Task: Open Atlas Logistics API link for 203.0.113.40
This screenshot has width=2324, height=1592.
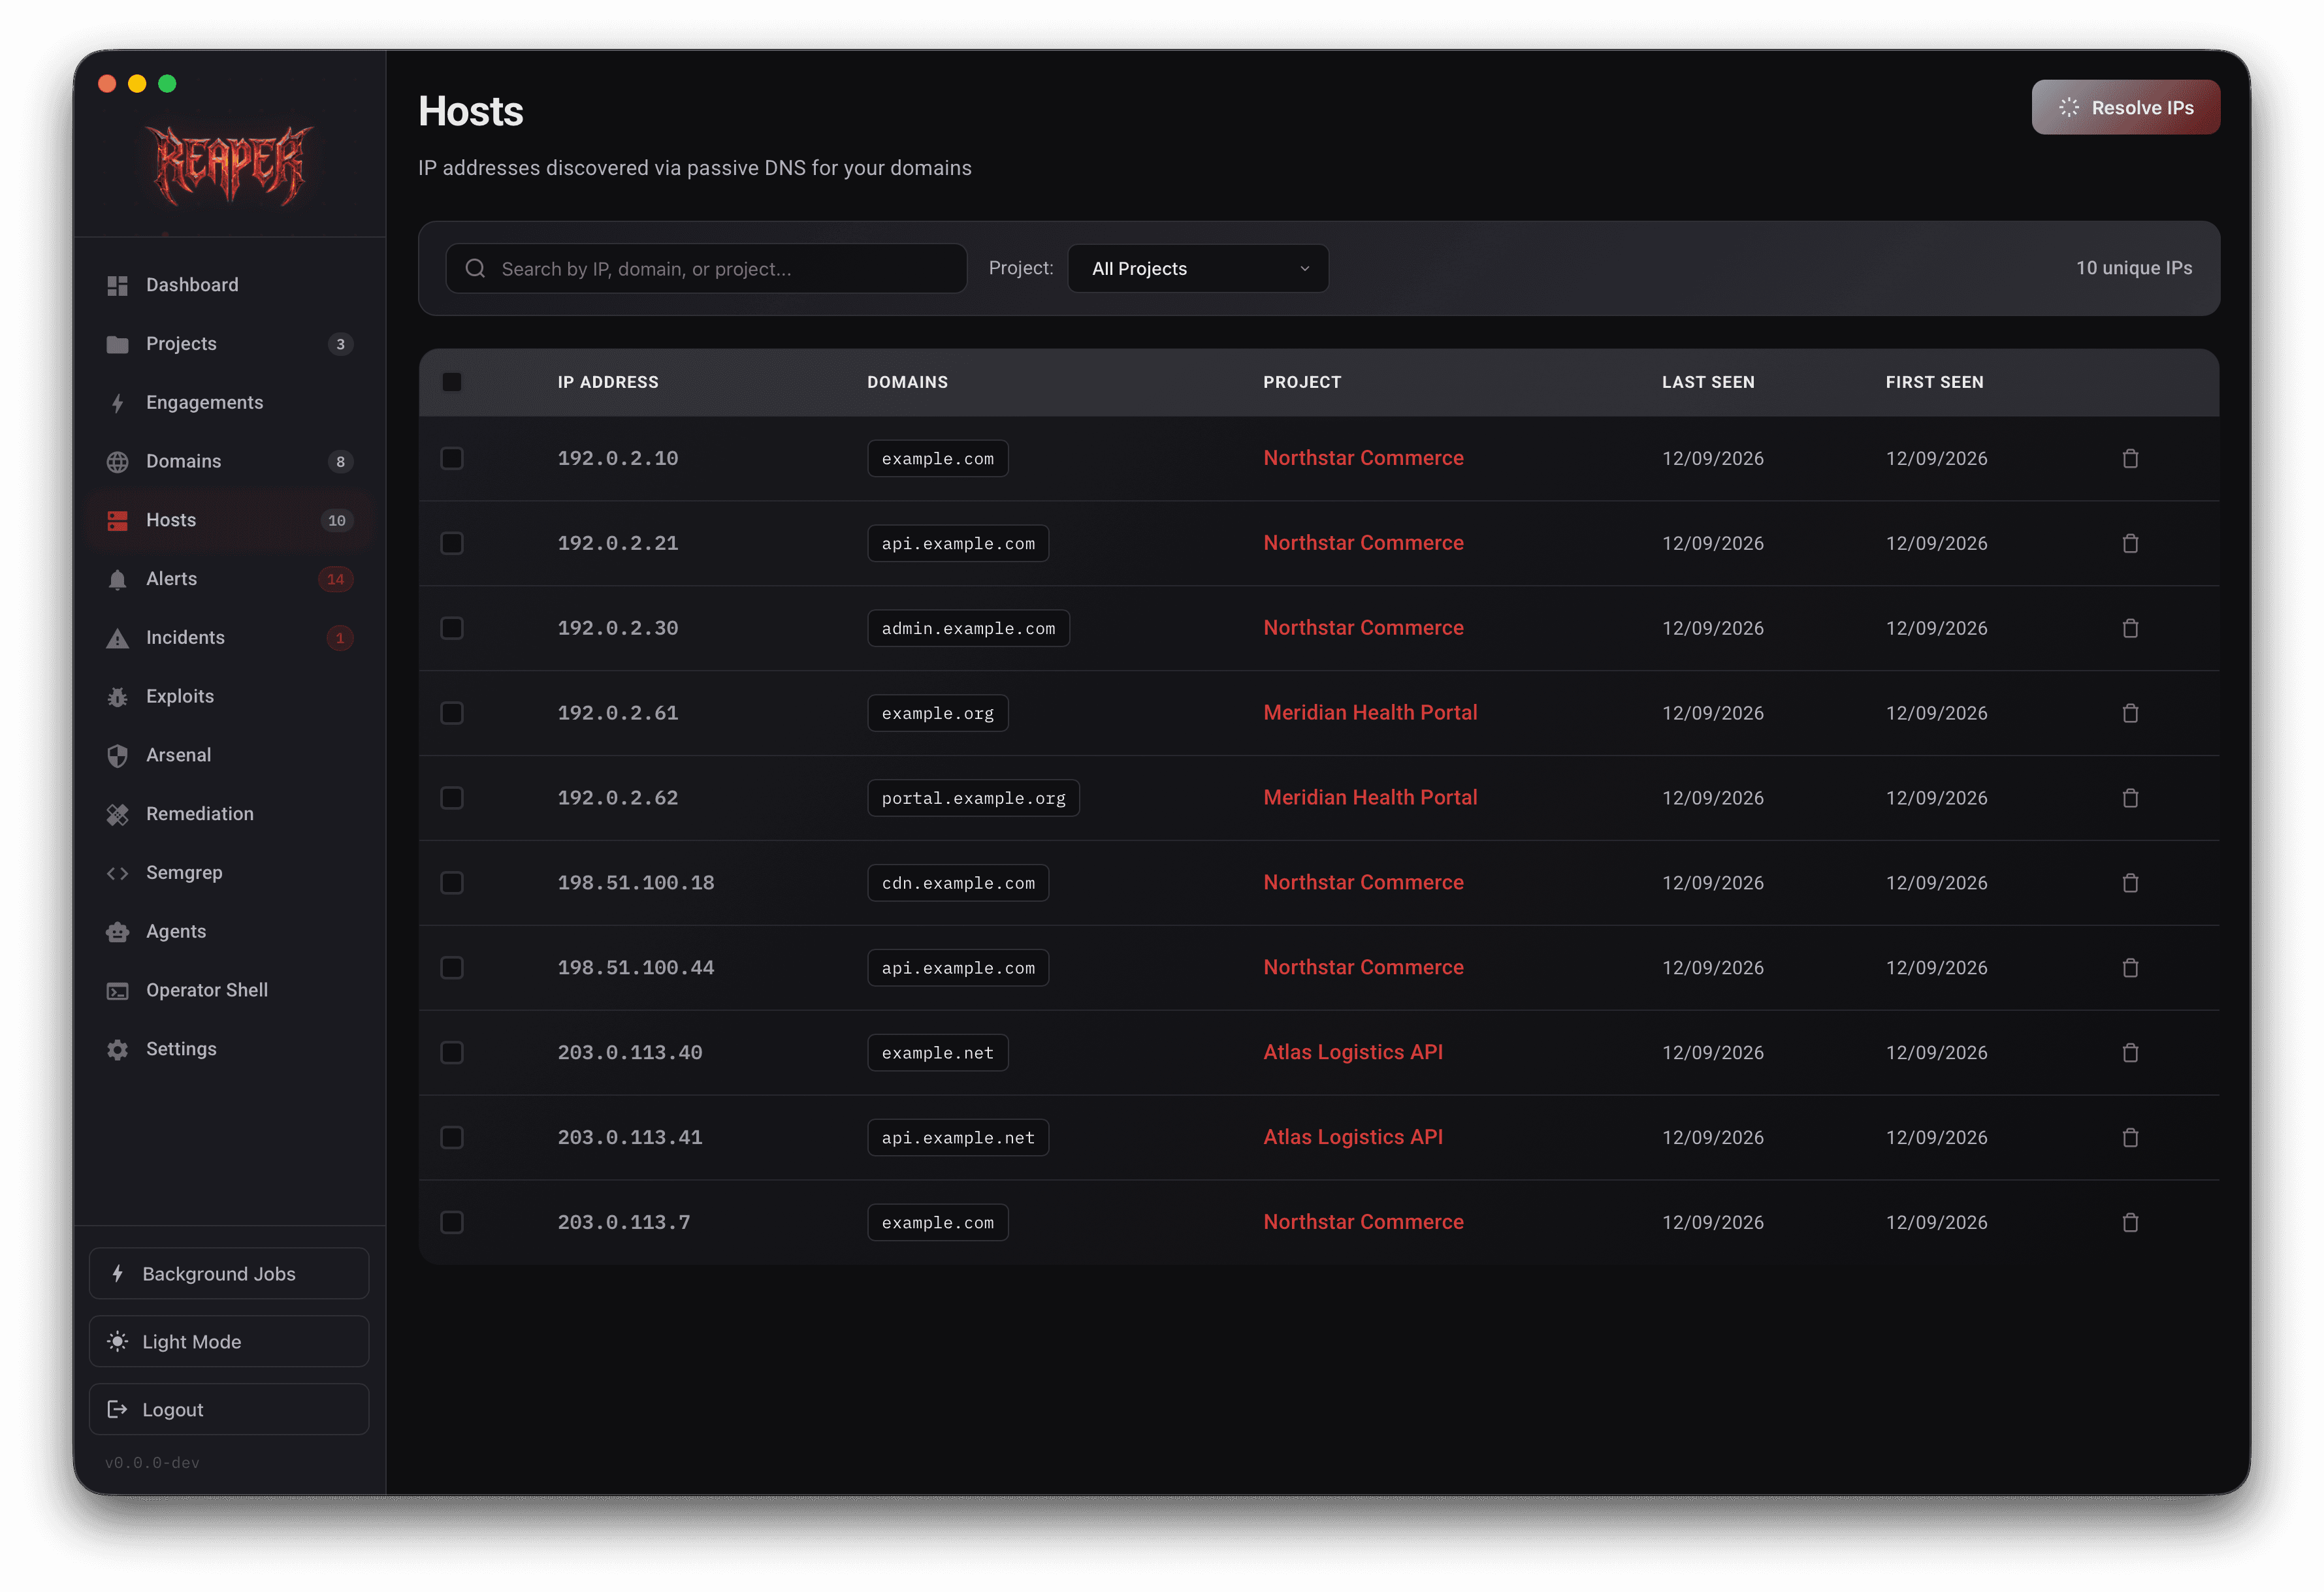Action: [x=1353, y=1053]
